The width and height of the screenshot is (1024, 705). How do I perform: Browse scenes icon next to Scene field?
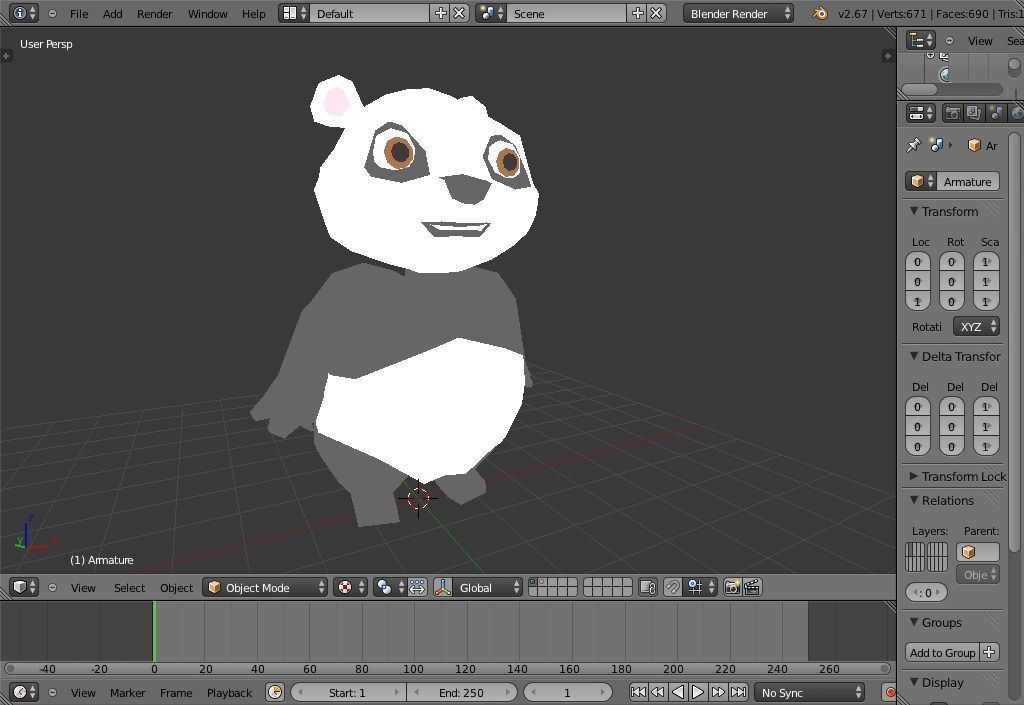pyautogui.click(x=491, y=13)
